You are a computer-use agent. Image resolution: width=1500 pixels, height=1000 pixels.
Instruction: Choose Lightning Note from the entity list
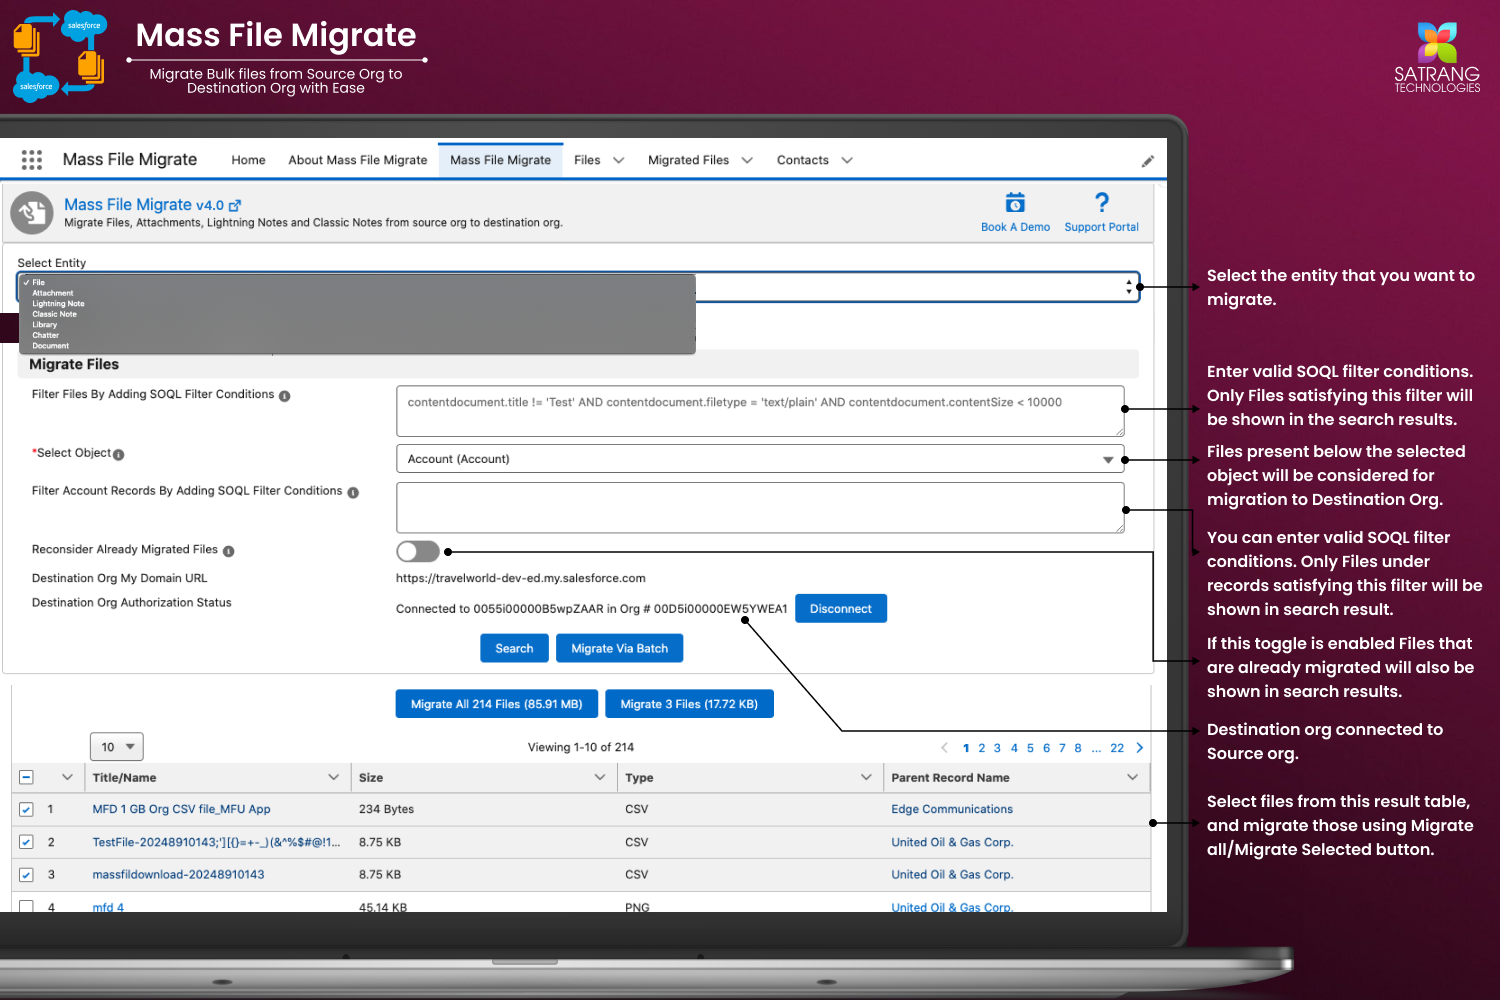58,304
